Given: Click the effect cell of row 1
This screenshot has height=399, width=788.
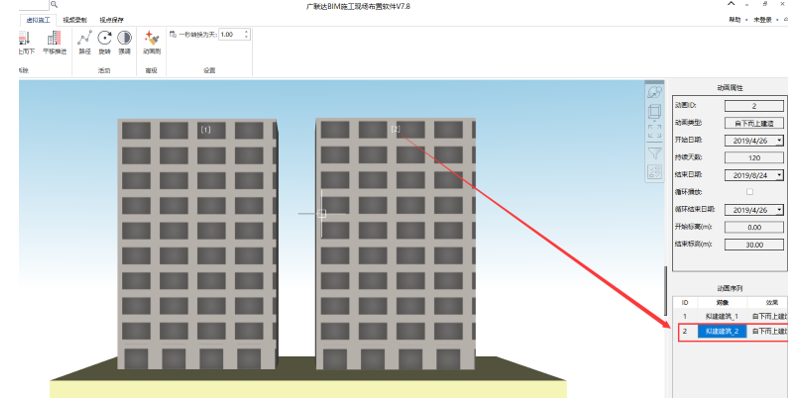Looking at the screenshot, I should pyautogui.click(x=768, y=317).
